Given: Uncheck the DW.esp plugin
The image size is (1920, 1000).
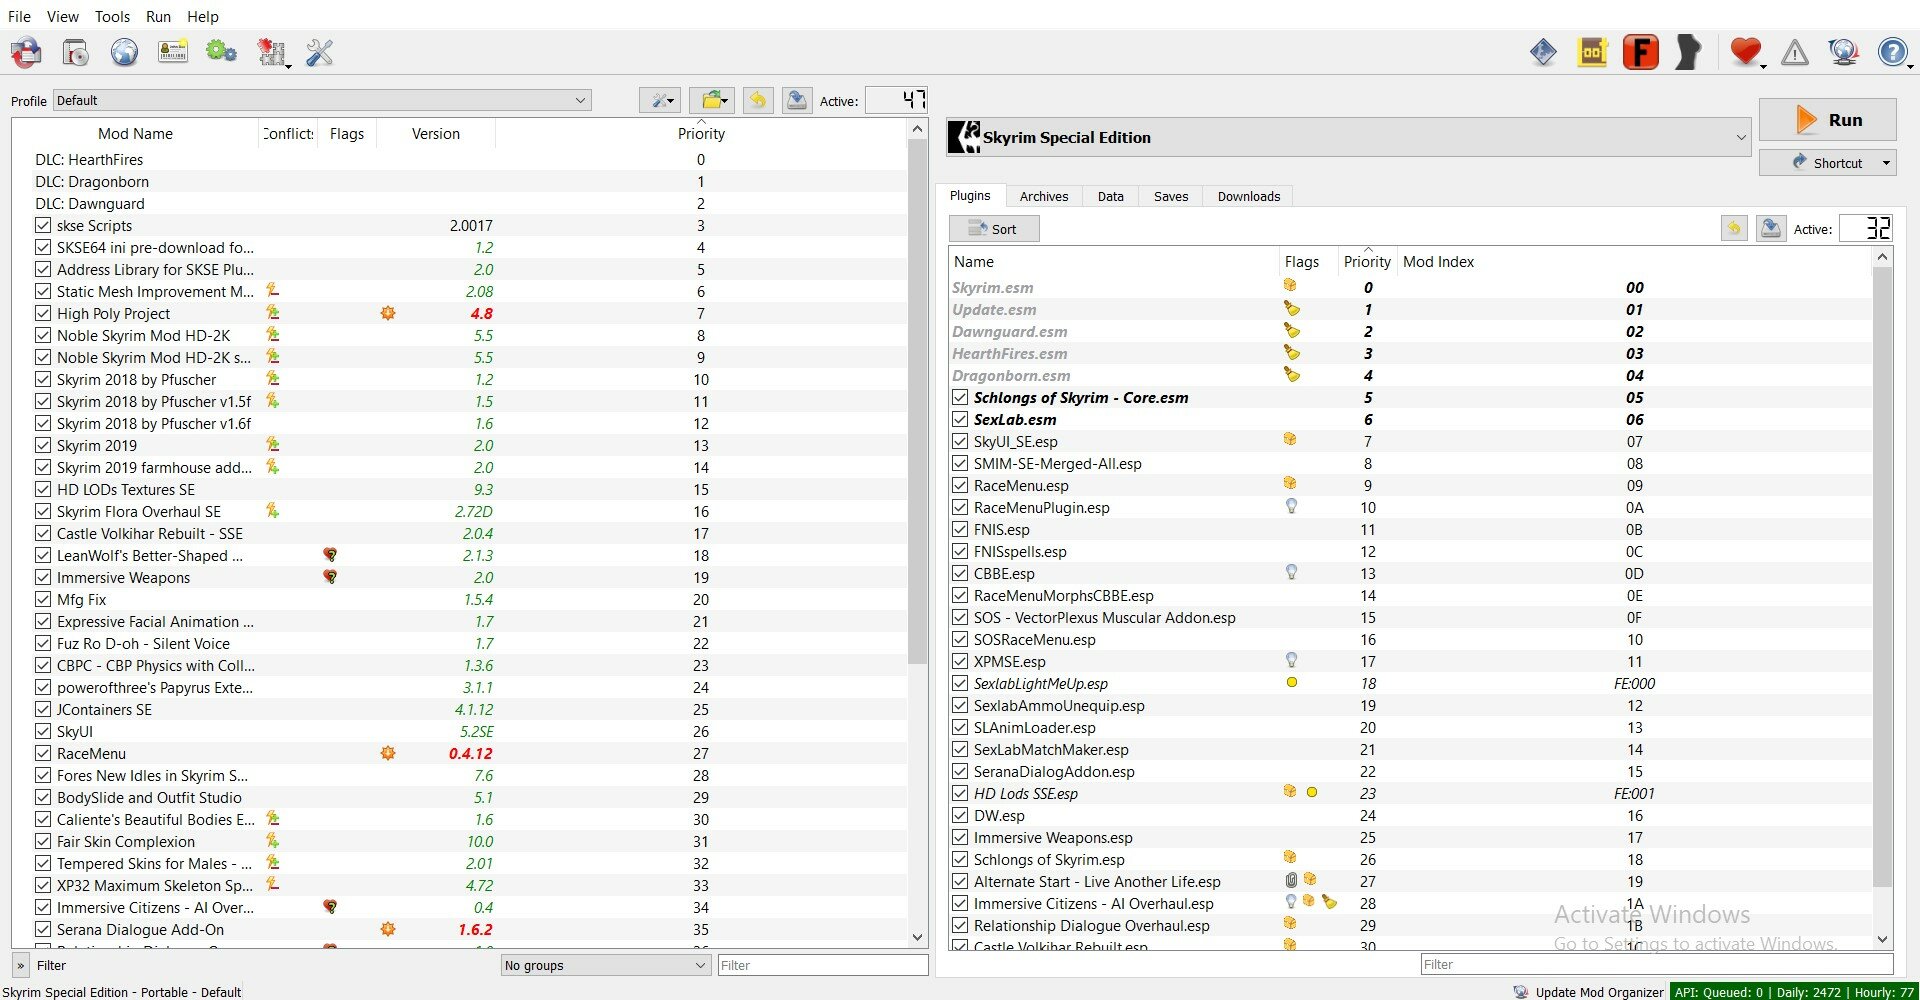Looking at the screenshot, I should pos(960,816).
